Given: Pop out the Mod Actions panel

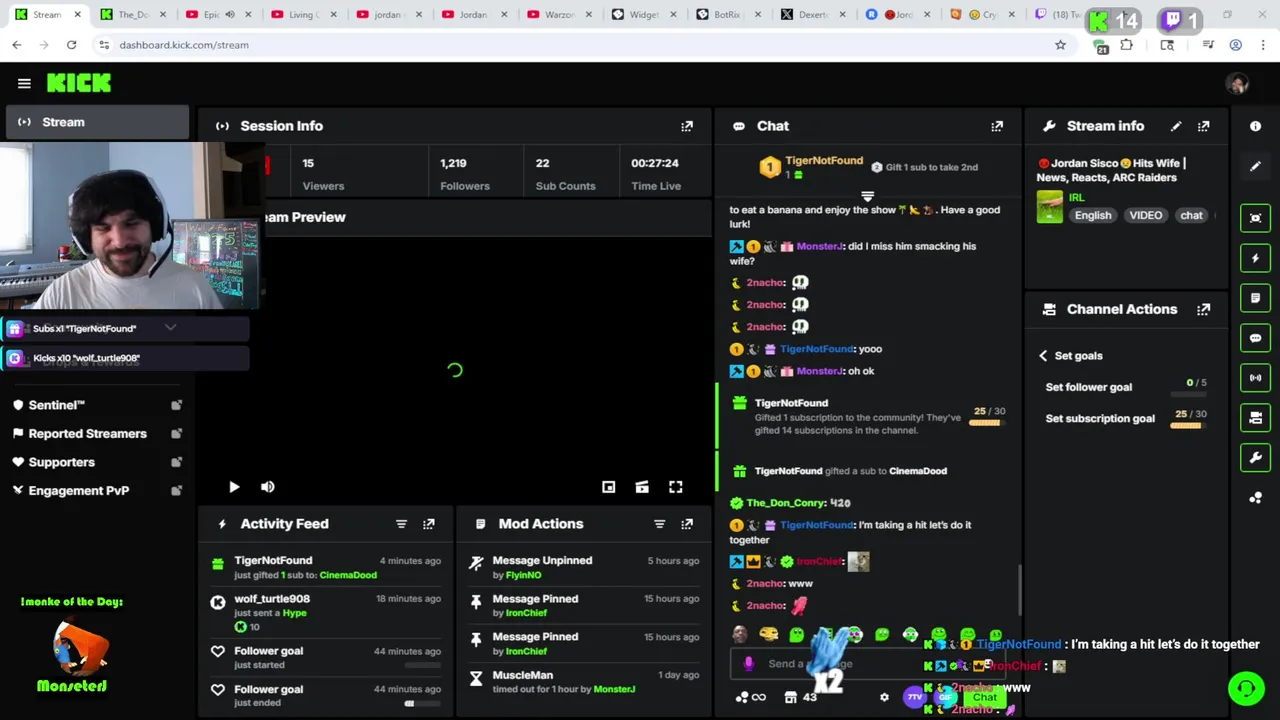Looking at the screenshot, I should (x=687, y=524).
